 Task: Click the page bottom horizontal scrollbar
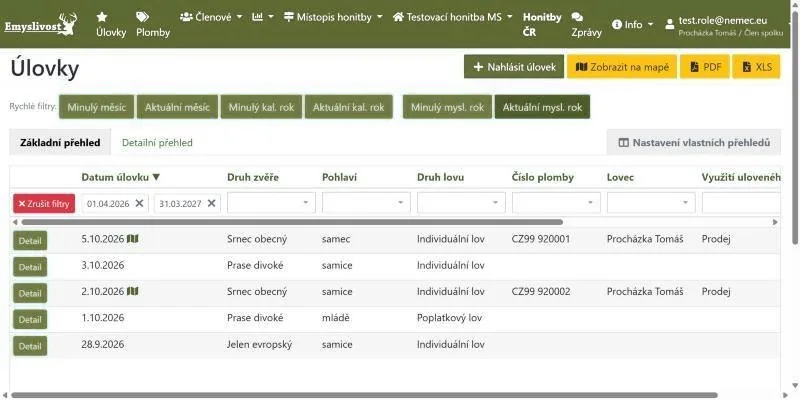364,395
